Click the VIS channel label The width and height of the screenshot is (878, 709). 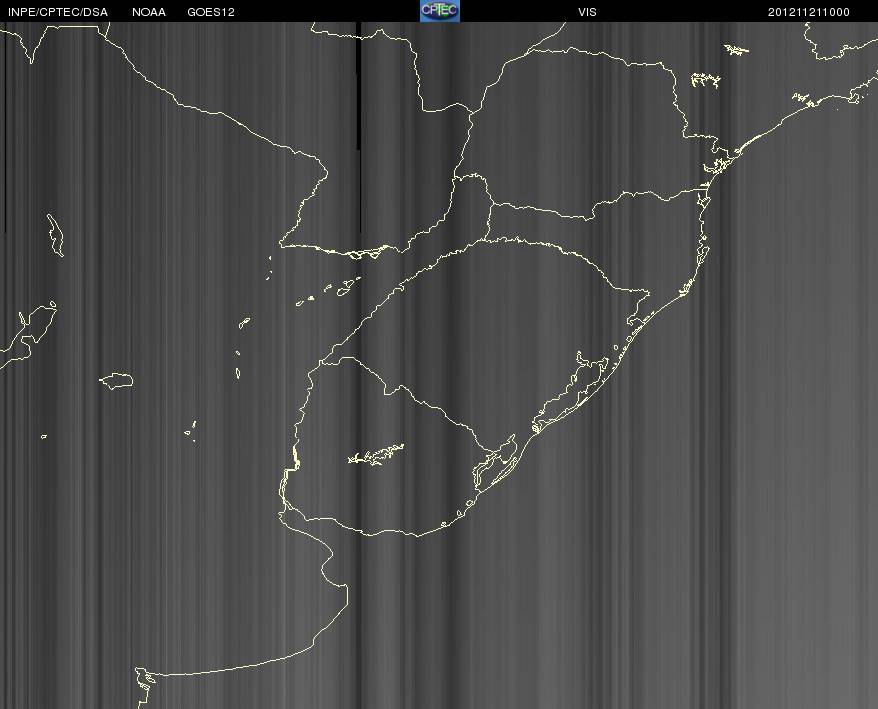pos(587,12)
